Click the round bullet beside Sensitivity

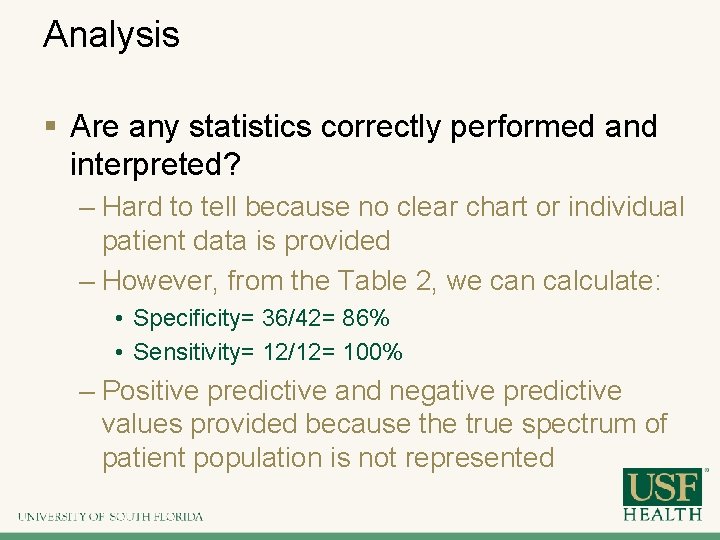coord(119,352)
